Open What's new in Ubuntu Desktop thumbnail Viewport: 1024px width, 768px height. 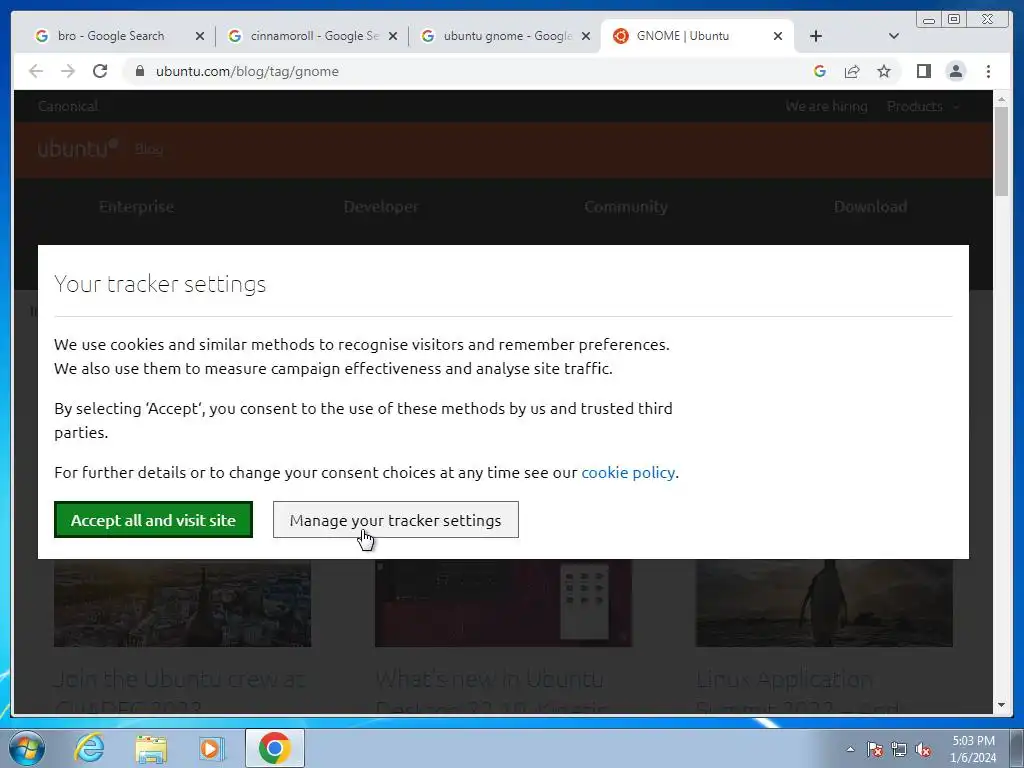(x=503, y=603)
